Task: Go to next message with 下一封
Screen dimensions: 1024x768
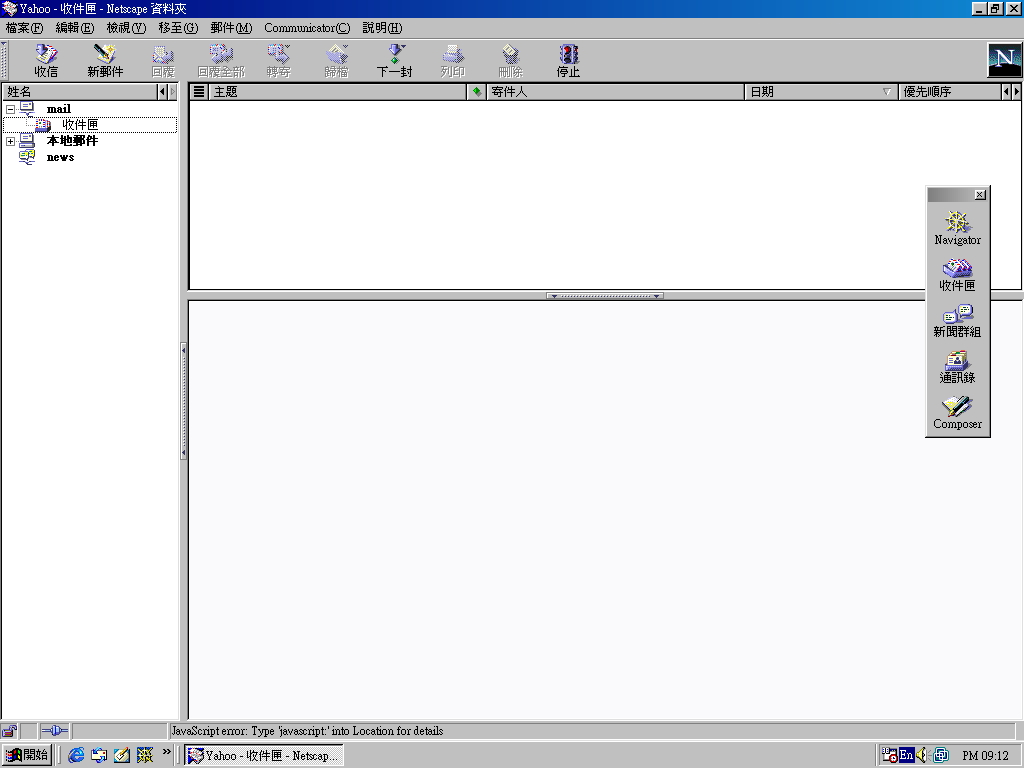Action: (x=394, y=61)
